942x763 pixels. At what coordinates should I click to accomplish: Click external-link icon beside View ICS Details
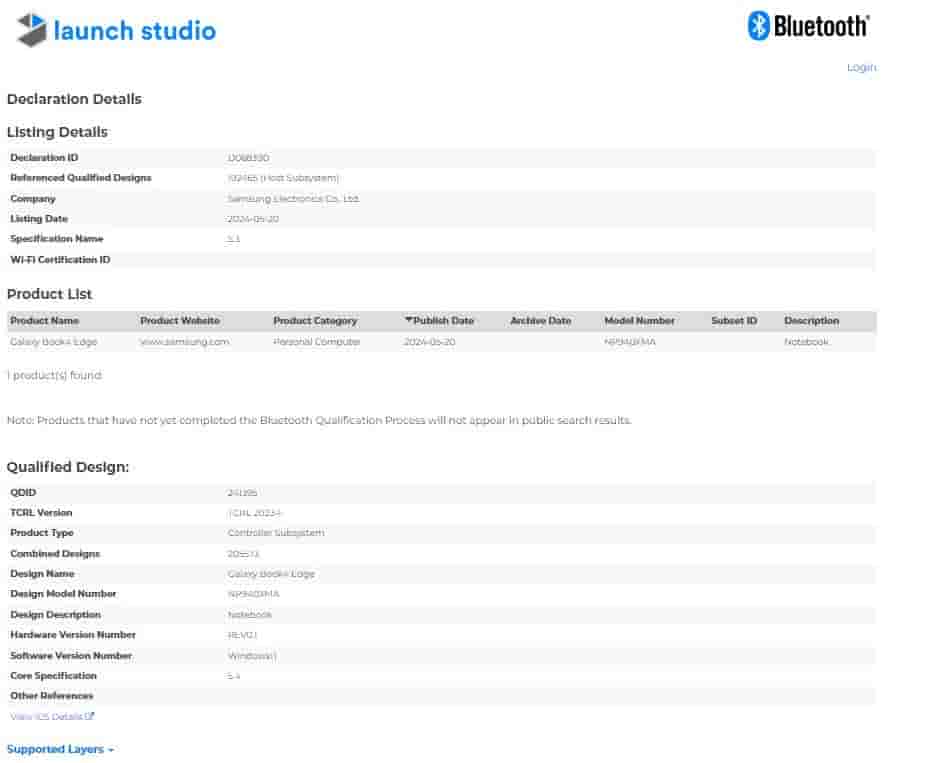click(90, 716)
